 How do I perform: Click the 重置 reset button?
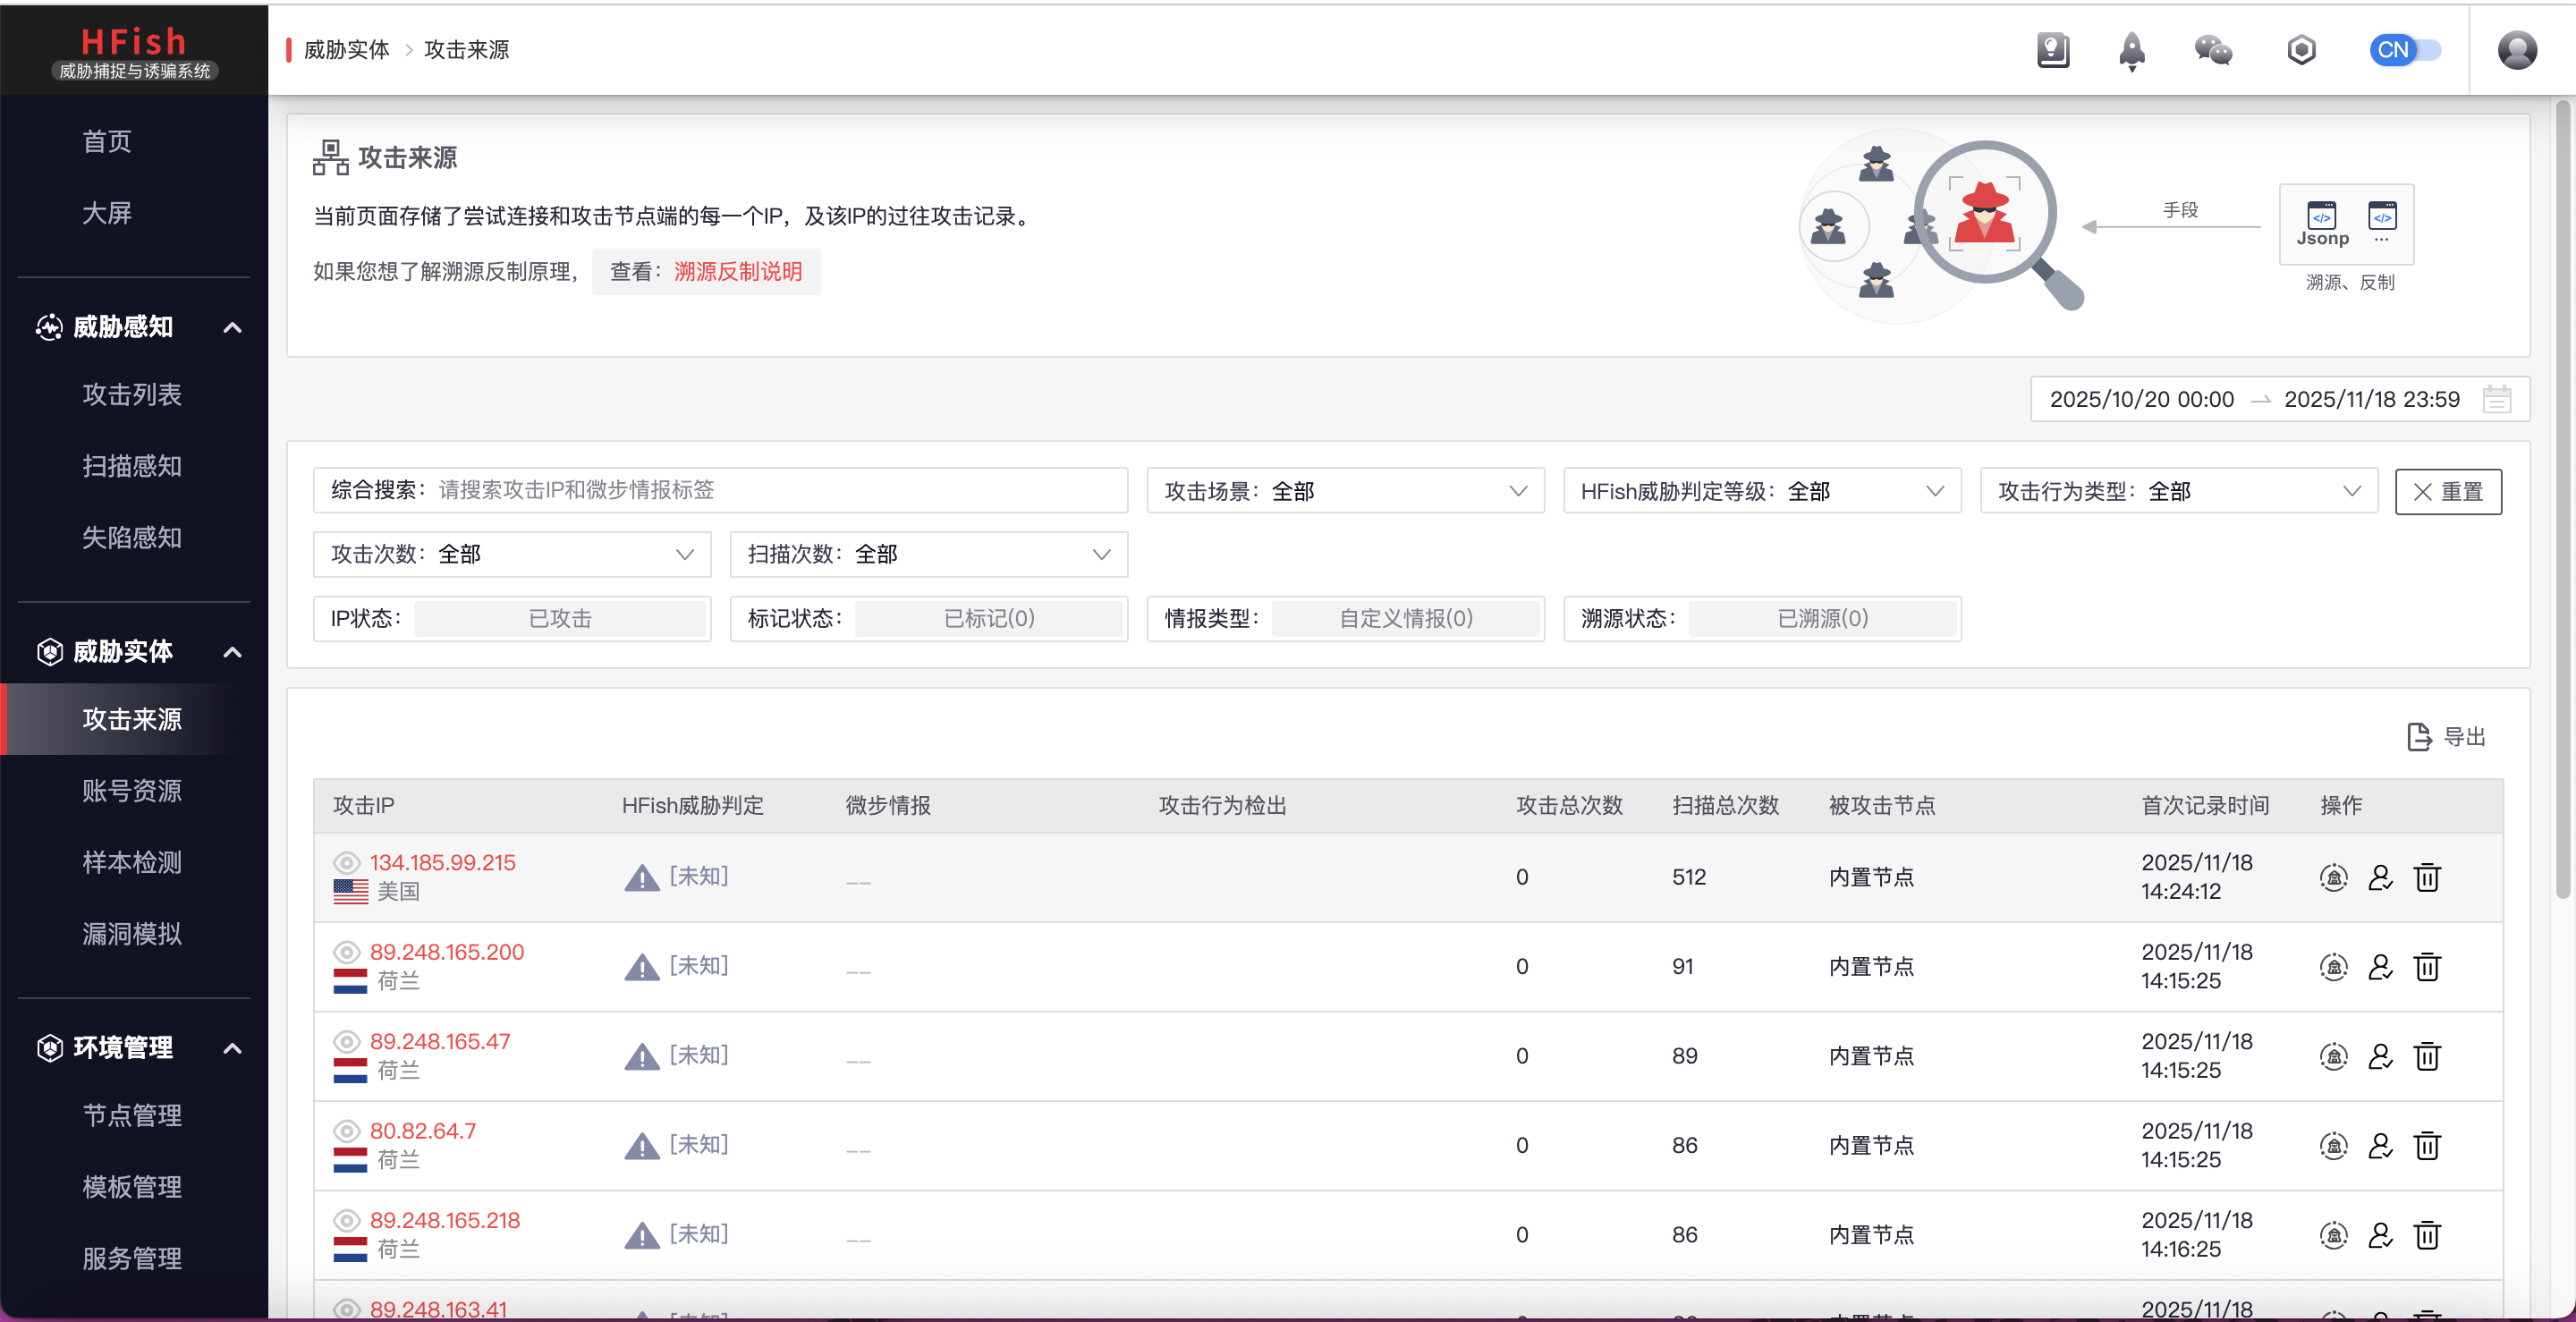(2447, 491)
